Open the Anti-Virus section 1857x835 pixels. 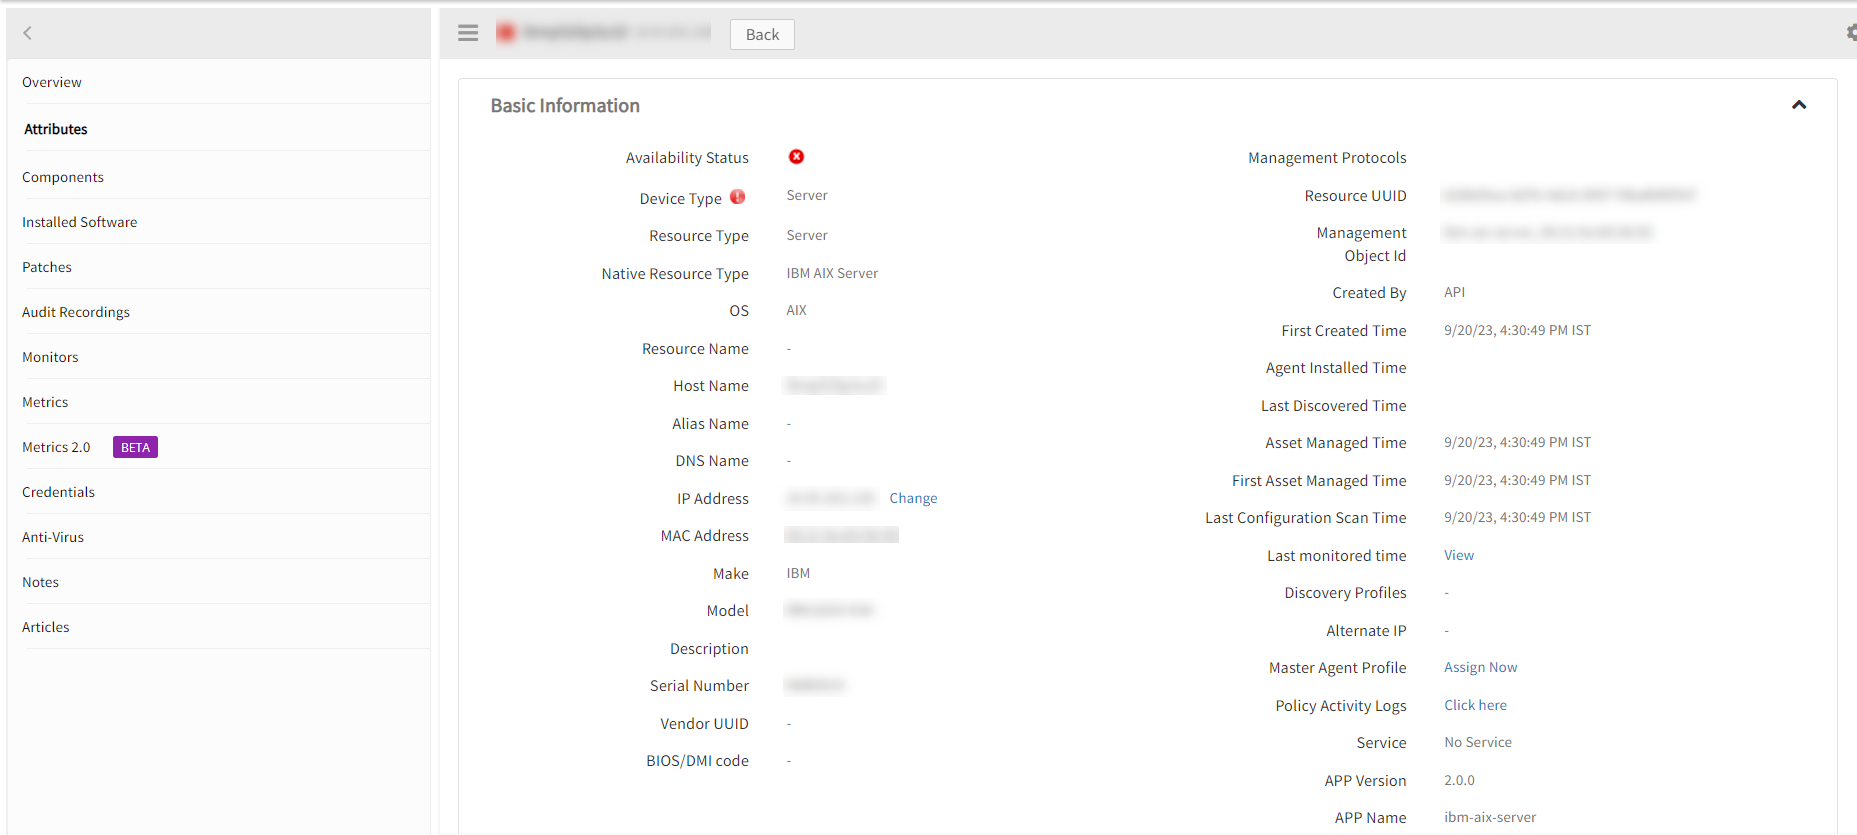click(53, 537)
